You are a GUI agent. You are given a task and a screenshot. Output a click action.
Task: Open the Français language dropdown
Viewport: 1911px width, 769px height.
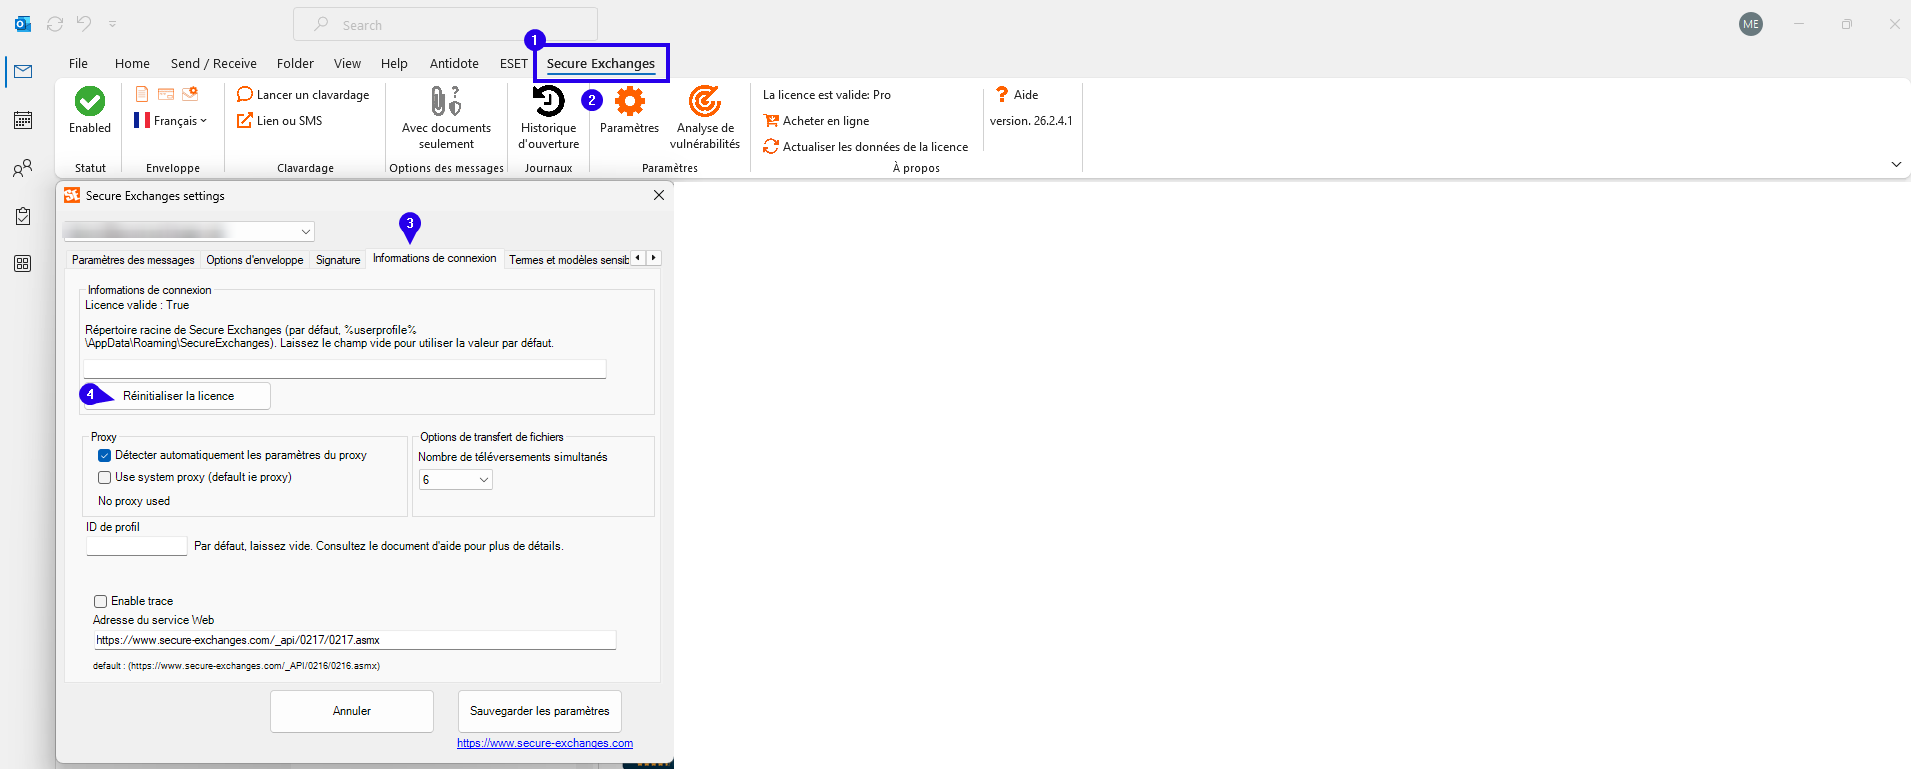pyautogui.click(x=170, y=121)
